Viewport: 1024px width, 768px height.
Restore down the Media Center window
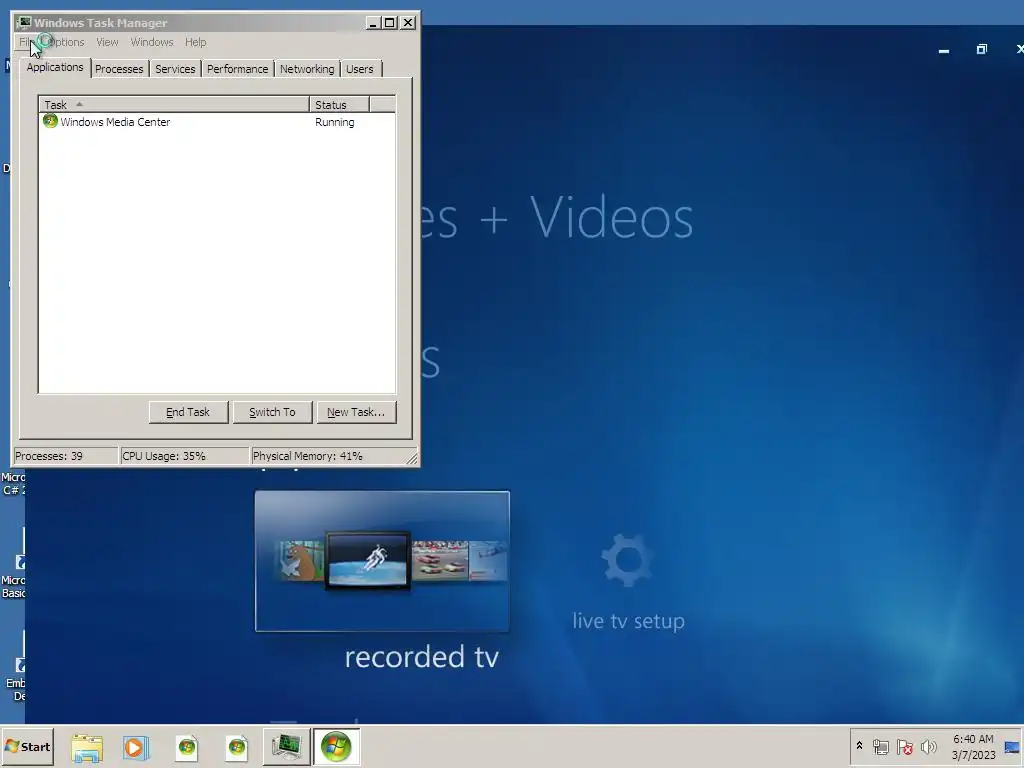point(982,50)
